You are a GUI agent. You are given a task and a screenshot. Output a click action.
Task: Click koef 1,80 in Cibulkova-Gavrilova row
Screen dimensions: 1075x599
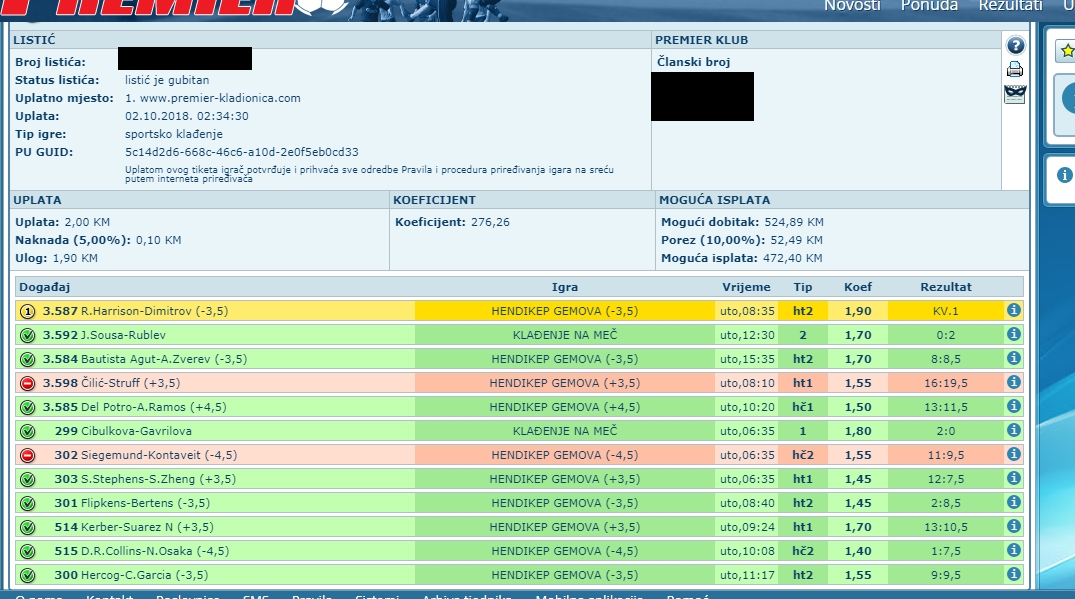click(x=858, y=431)
